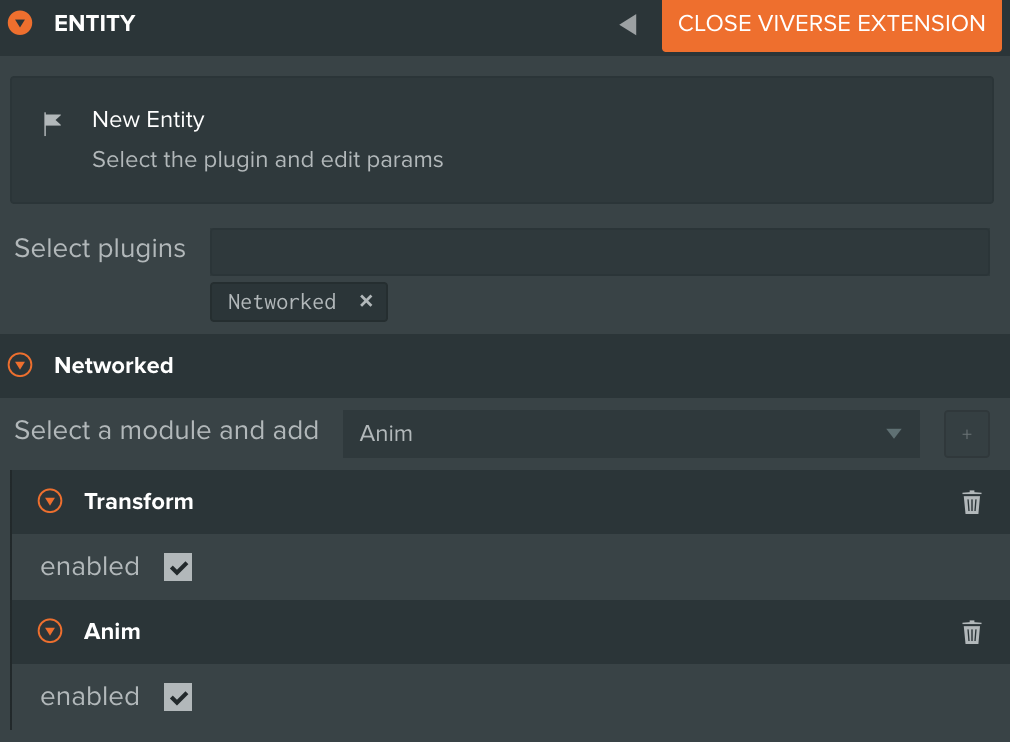
Task: Click the Networked section header title
Action: 113,365
